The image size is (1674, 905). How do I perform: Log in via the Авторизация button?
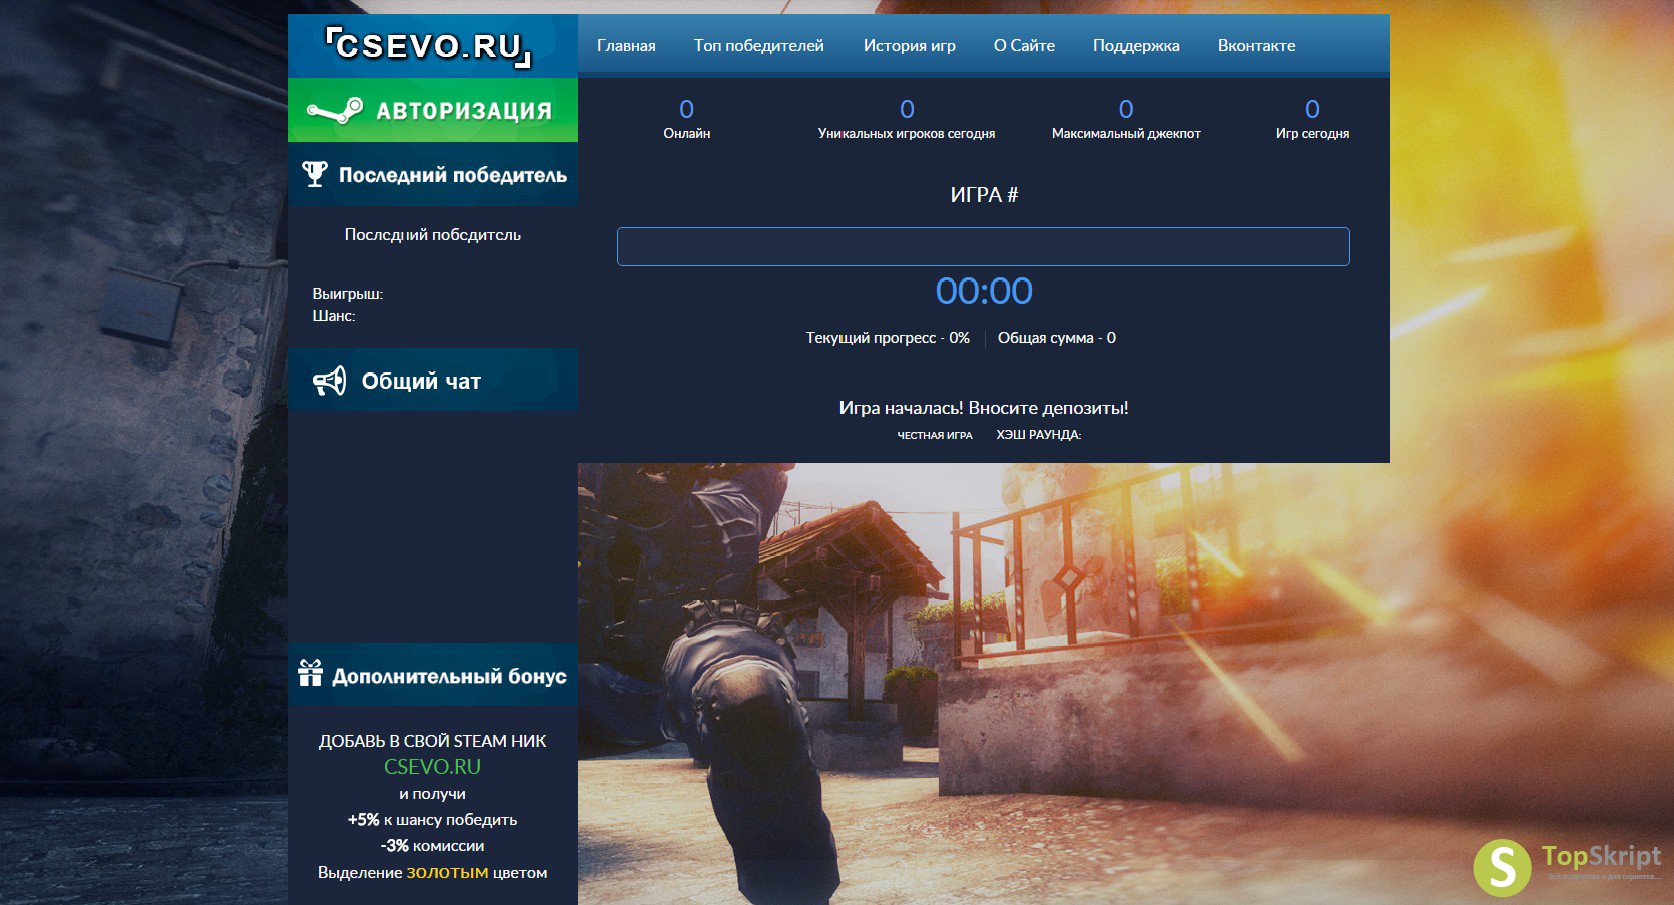click(433, 110)
